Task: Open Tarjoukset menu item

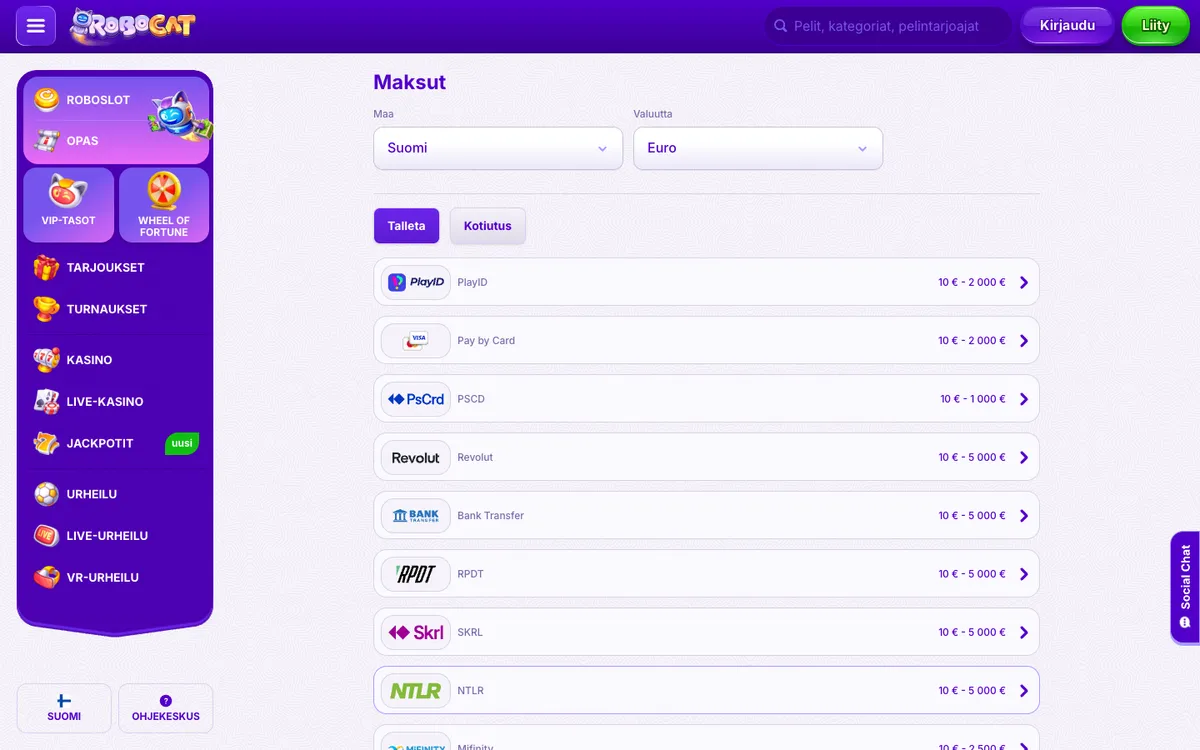Action: coord(106,268)
